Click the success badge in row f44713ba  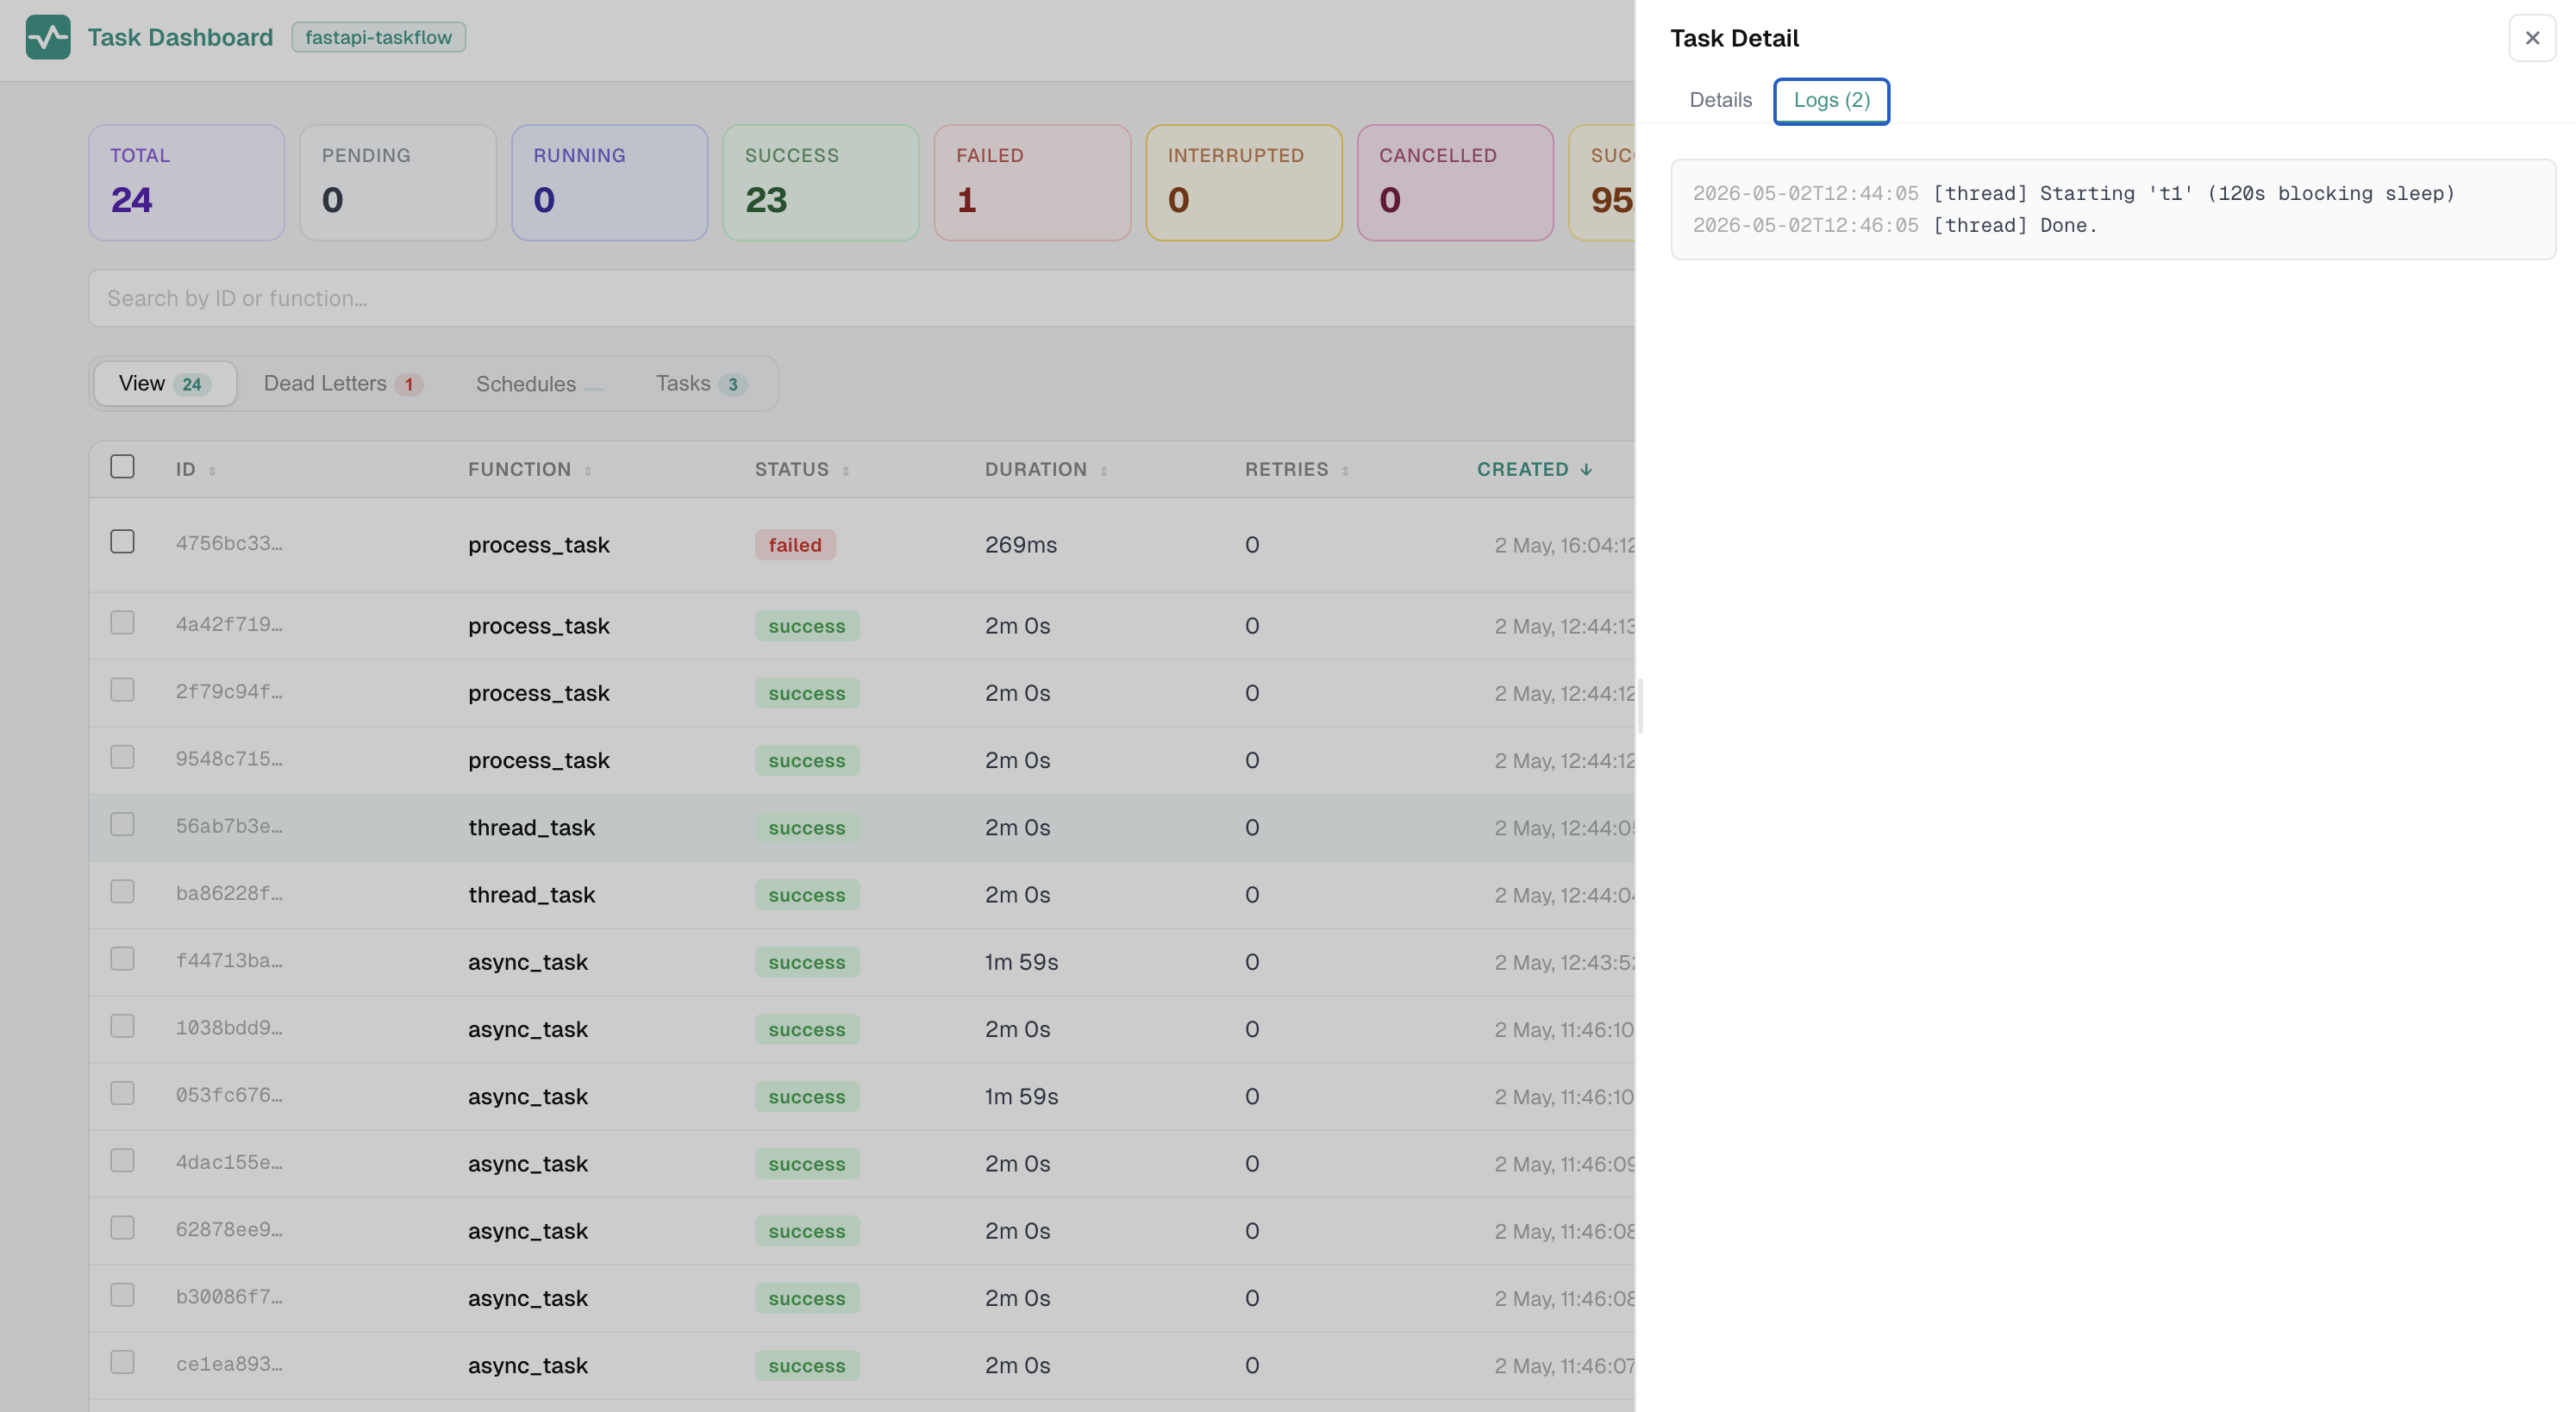point(807,962)
